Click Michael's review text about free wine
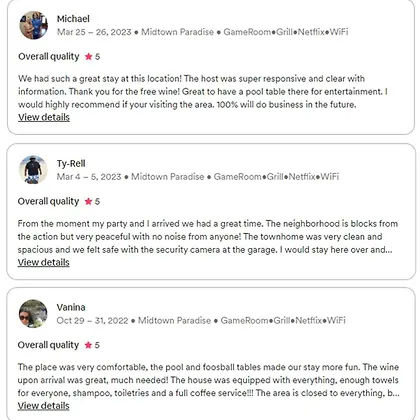Screen dimensions: 420x420 tap(203, 91)
